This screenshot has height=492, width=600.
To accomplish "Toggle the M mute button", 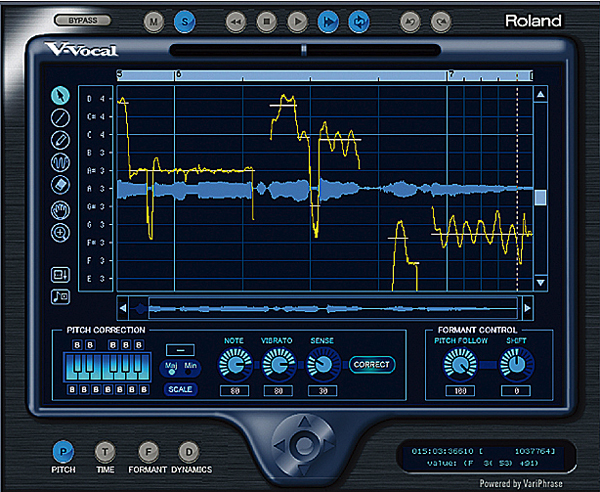I will pyautogui.click(x=153, y=20).
